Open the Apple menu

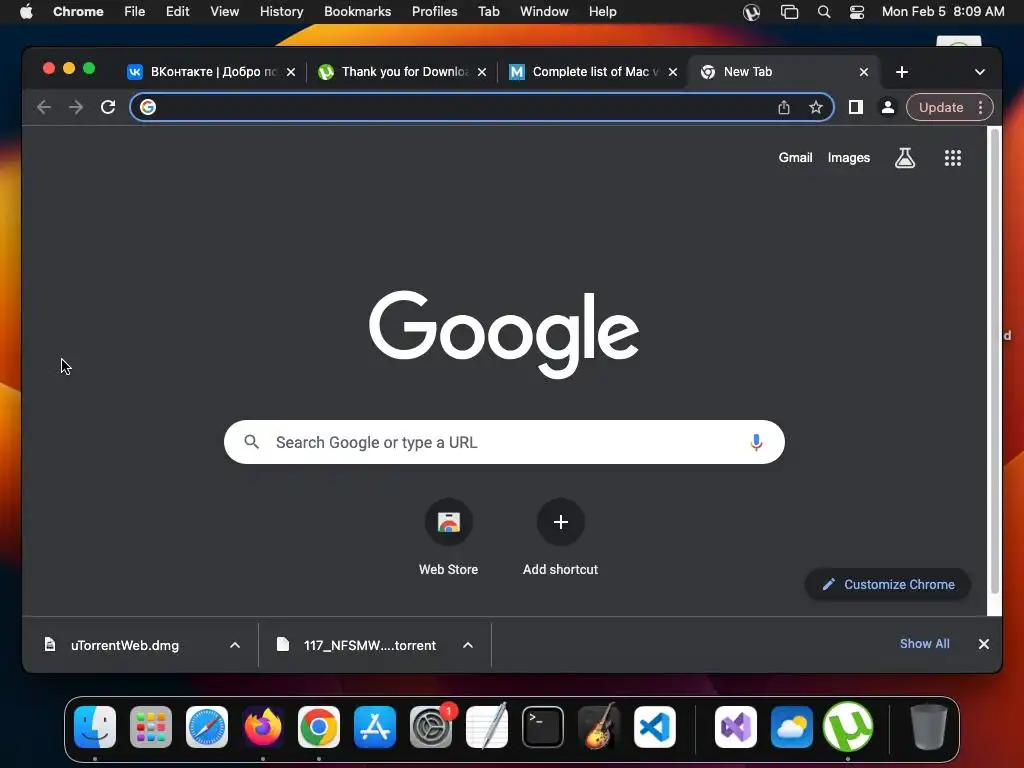[26, 12]
